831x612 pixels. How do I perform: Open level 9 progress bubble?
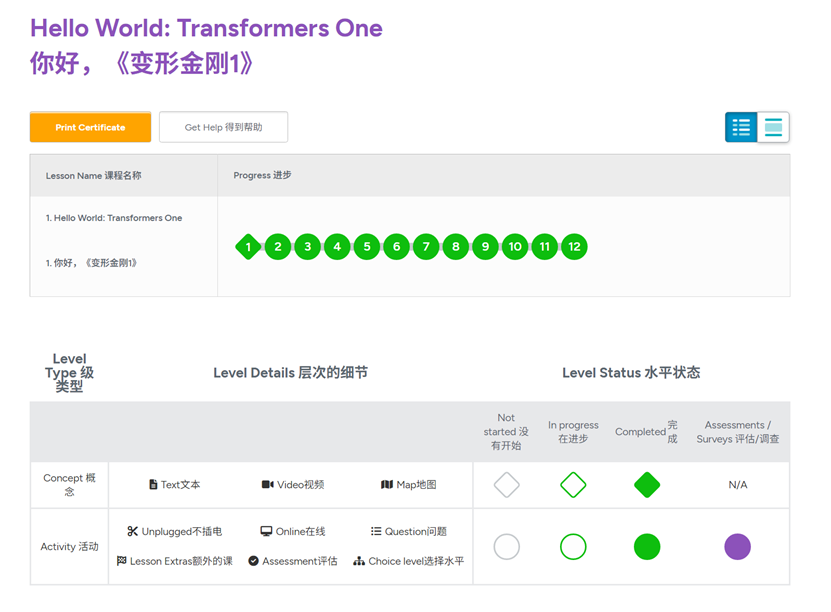click(485, 246)
